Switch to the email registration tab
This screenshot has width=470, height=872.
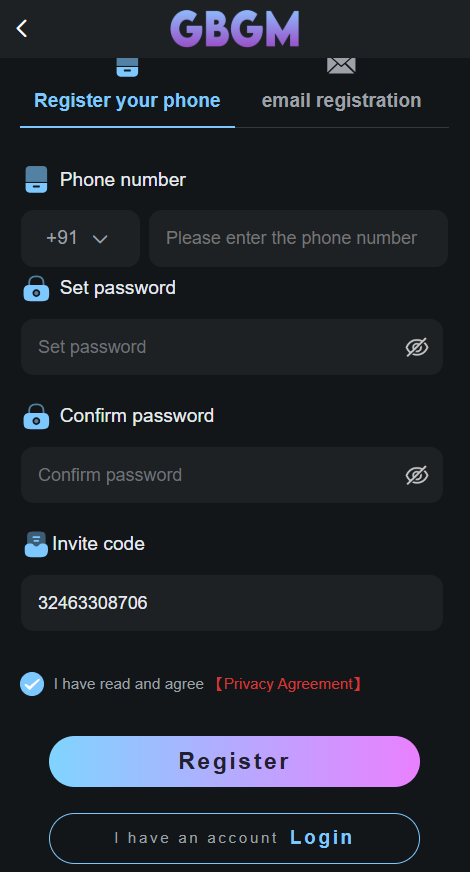341,100
